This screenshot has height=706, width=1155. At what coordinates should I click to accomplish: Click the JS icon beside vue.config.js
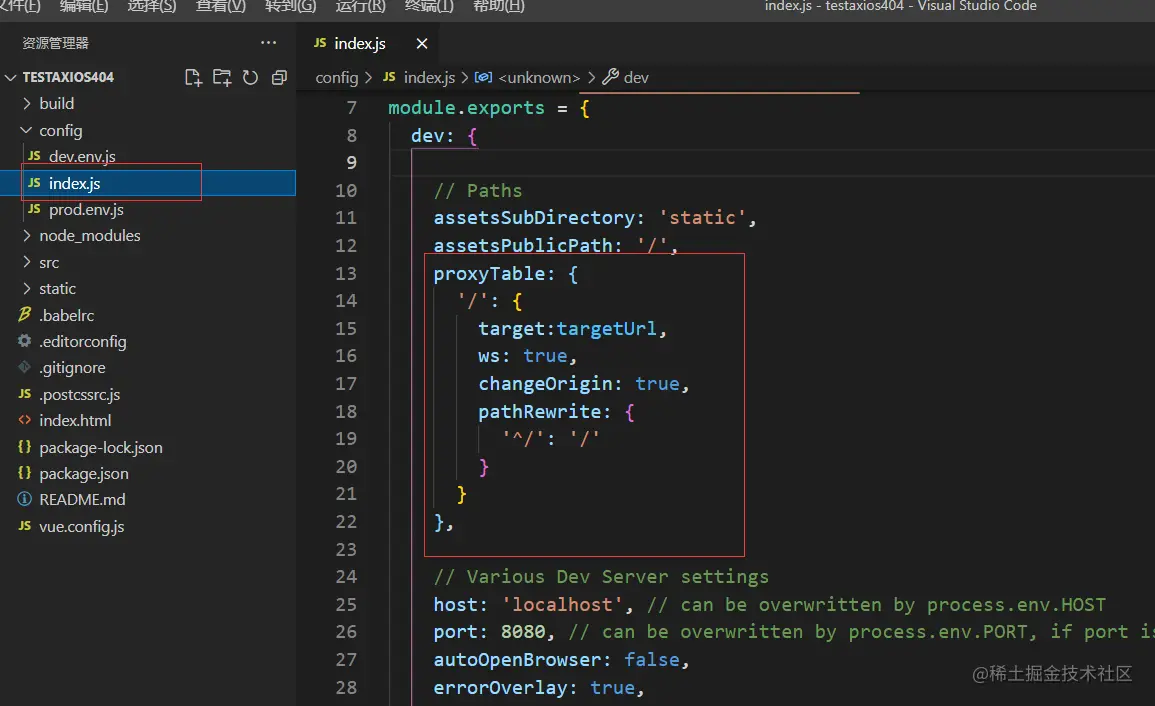(x=24, y=525)
